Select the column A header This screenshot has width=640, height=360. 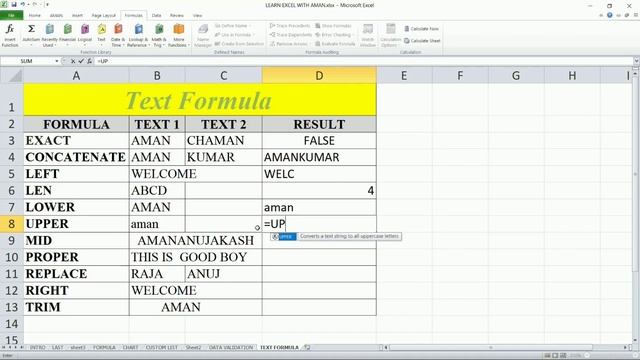coord(76,76)
